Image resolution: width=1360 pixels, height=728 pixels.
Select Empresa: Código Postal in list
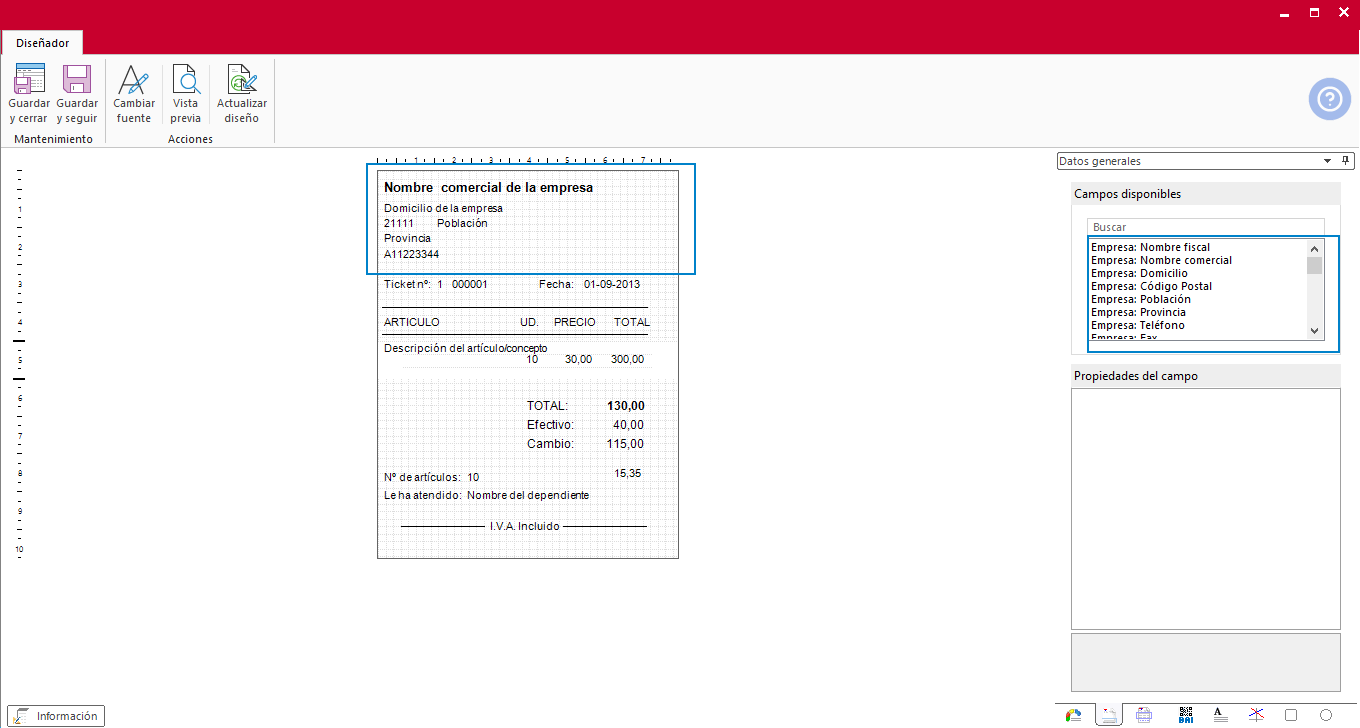click(1151, 286)
